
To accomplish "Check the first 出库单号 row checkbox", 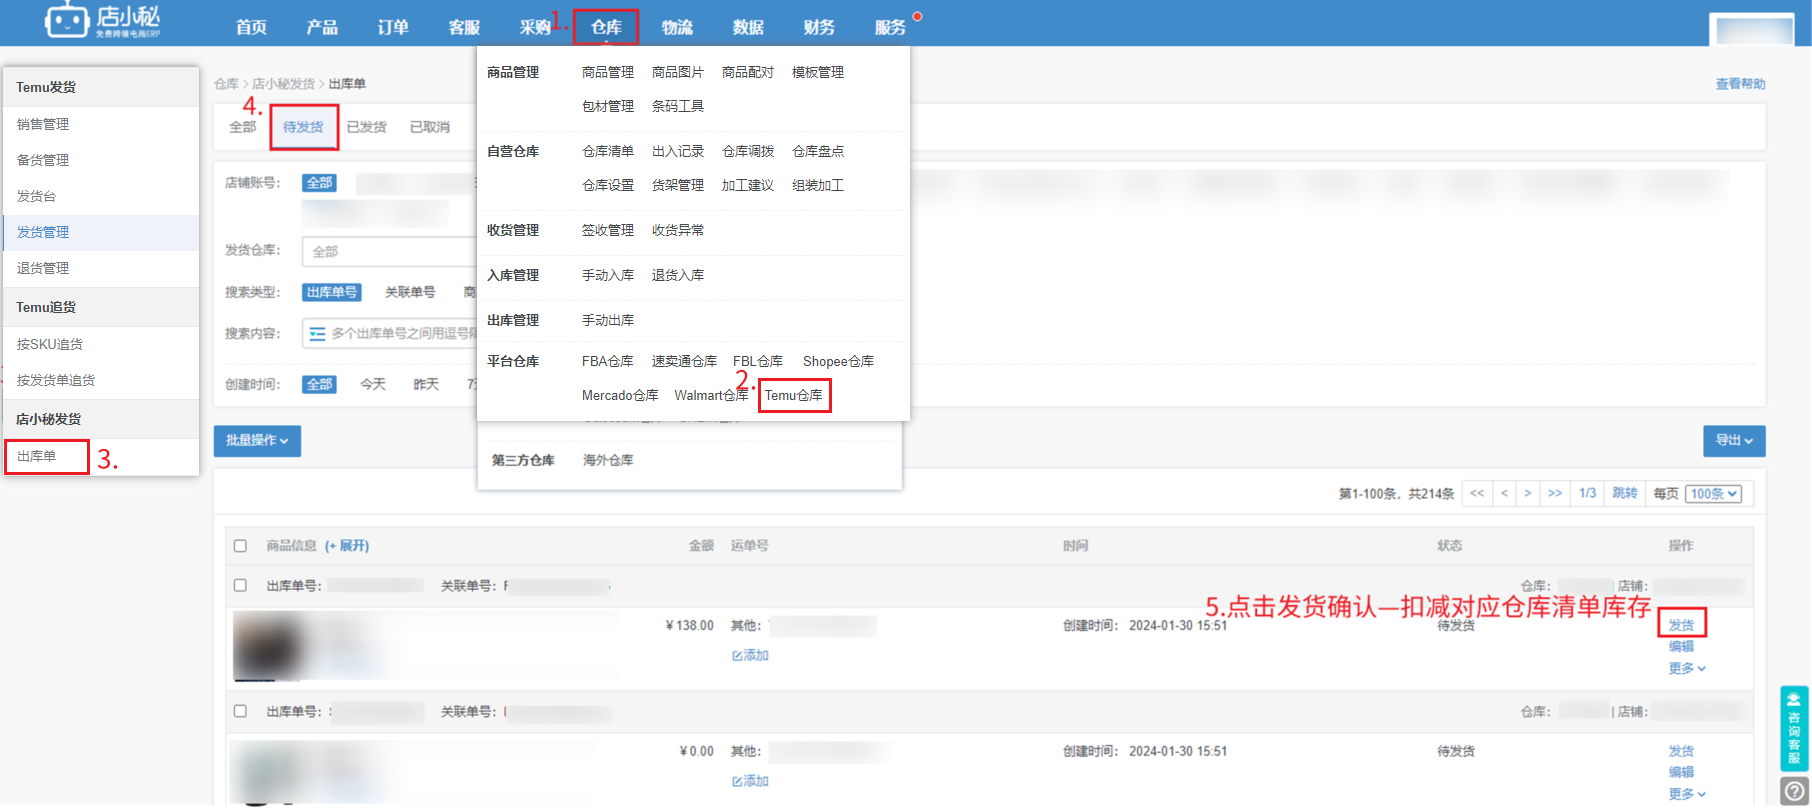I will pyautogui.click(x=240, y=585).
